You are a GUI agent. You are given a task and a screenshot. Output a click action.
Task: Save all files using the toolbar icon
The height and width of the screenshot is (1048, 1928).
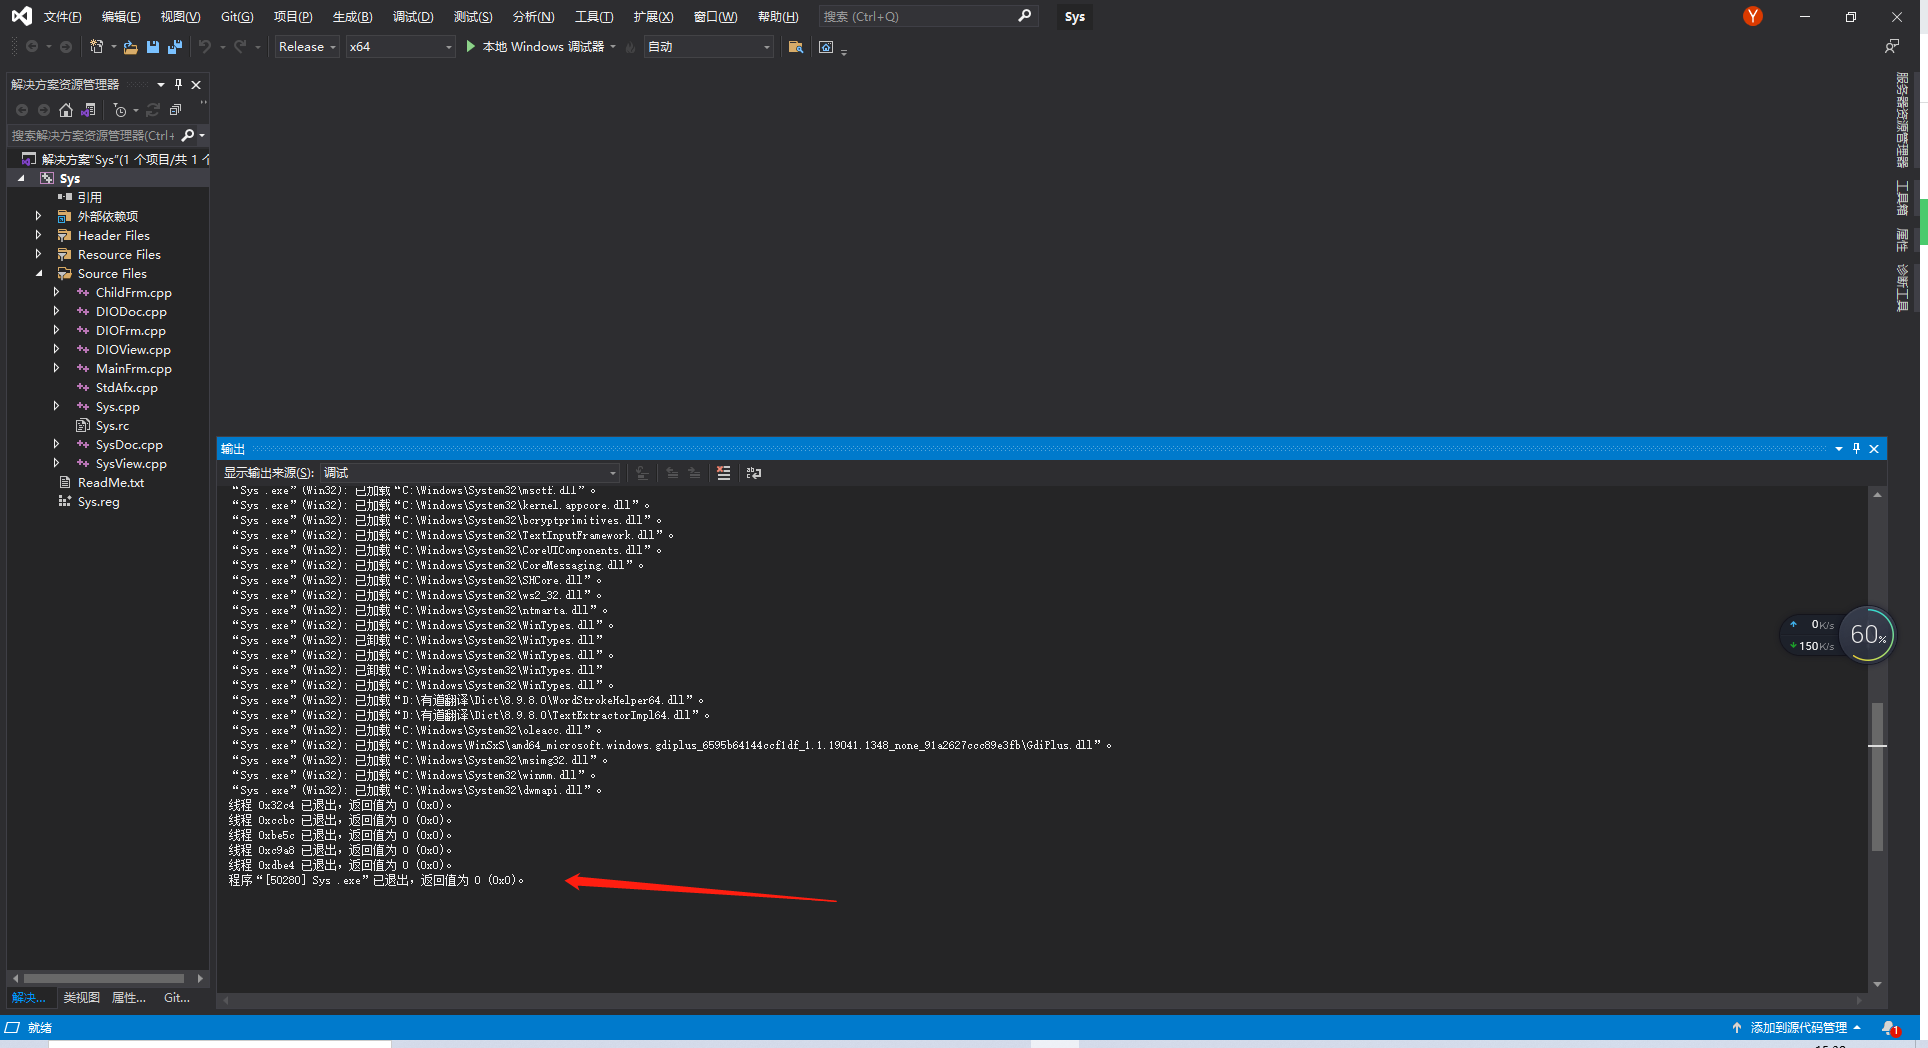175,46
